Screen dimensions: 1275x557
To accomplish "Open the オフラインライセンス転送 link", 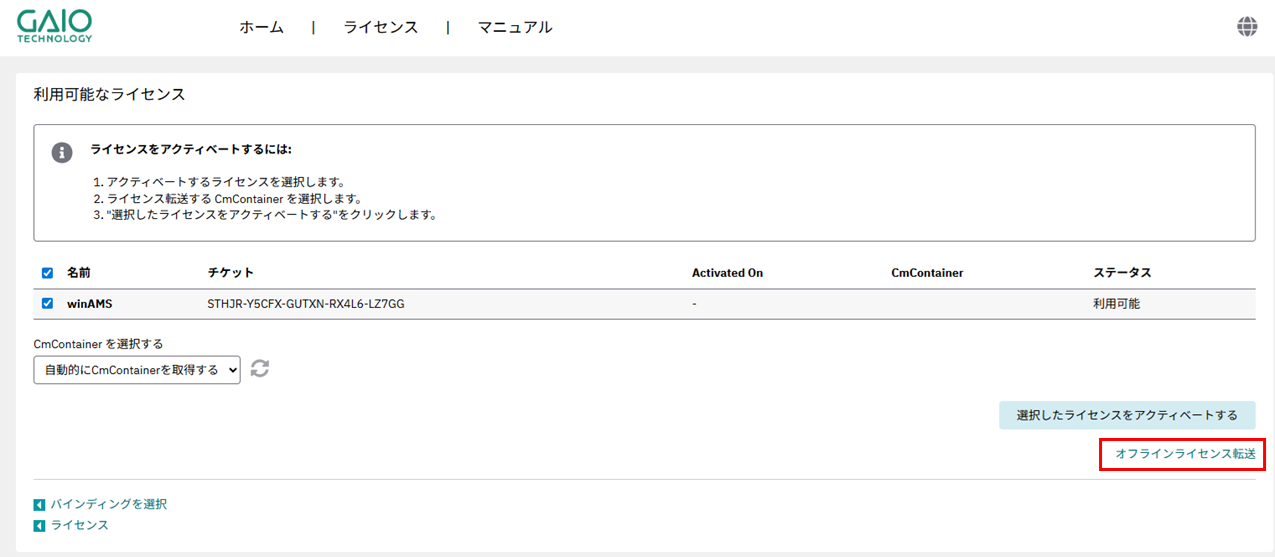I will [1184, 454].
